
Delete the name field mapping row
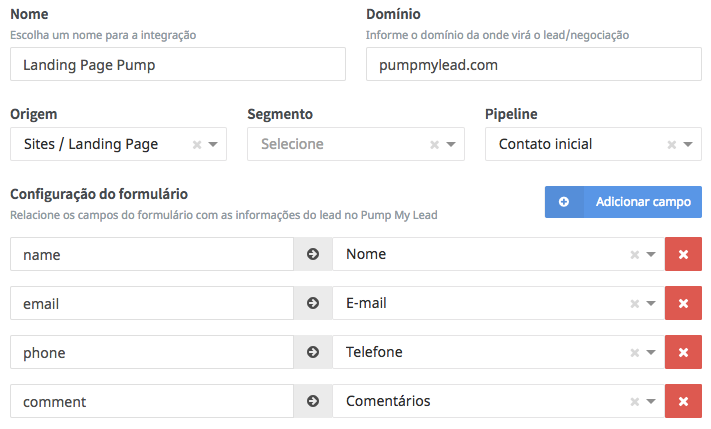pyautogui.click(x=683, y=254)
